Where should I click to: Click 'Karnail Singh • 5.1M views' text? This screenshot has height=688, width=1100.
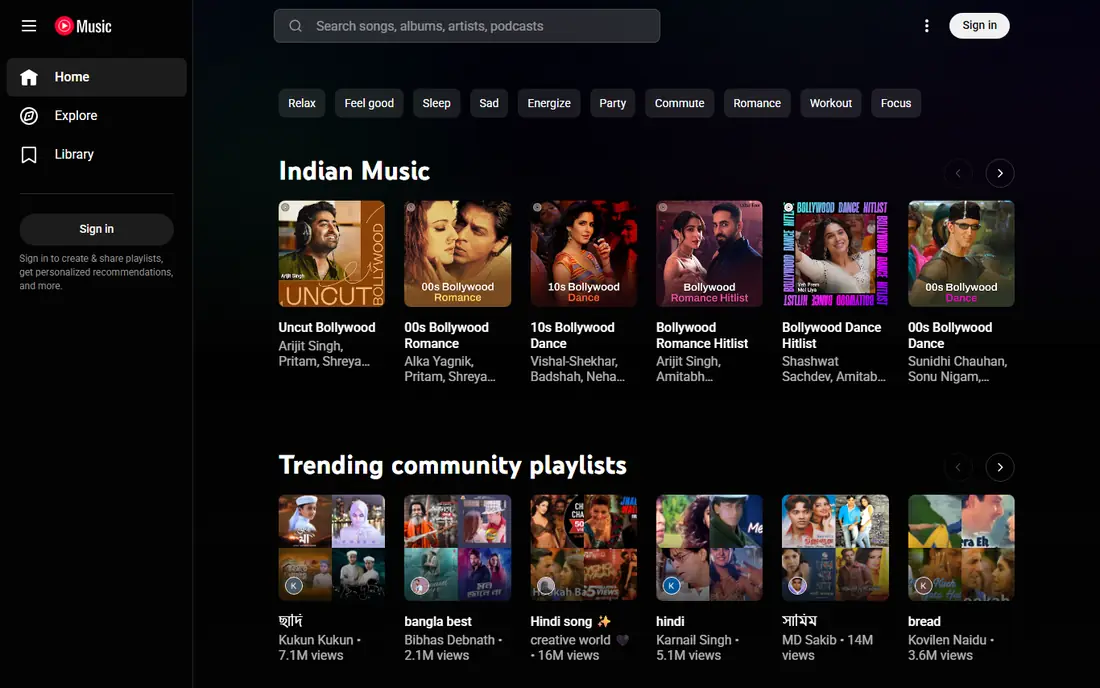[697, 647]
